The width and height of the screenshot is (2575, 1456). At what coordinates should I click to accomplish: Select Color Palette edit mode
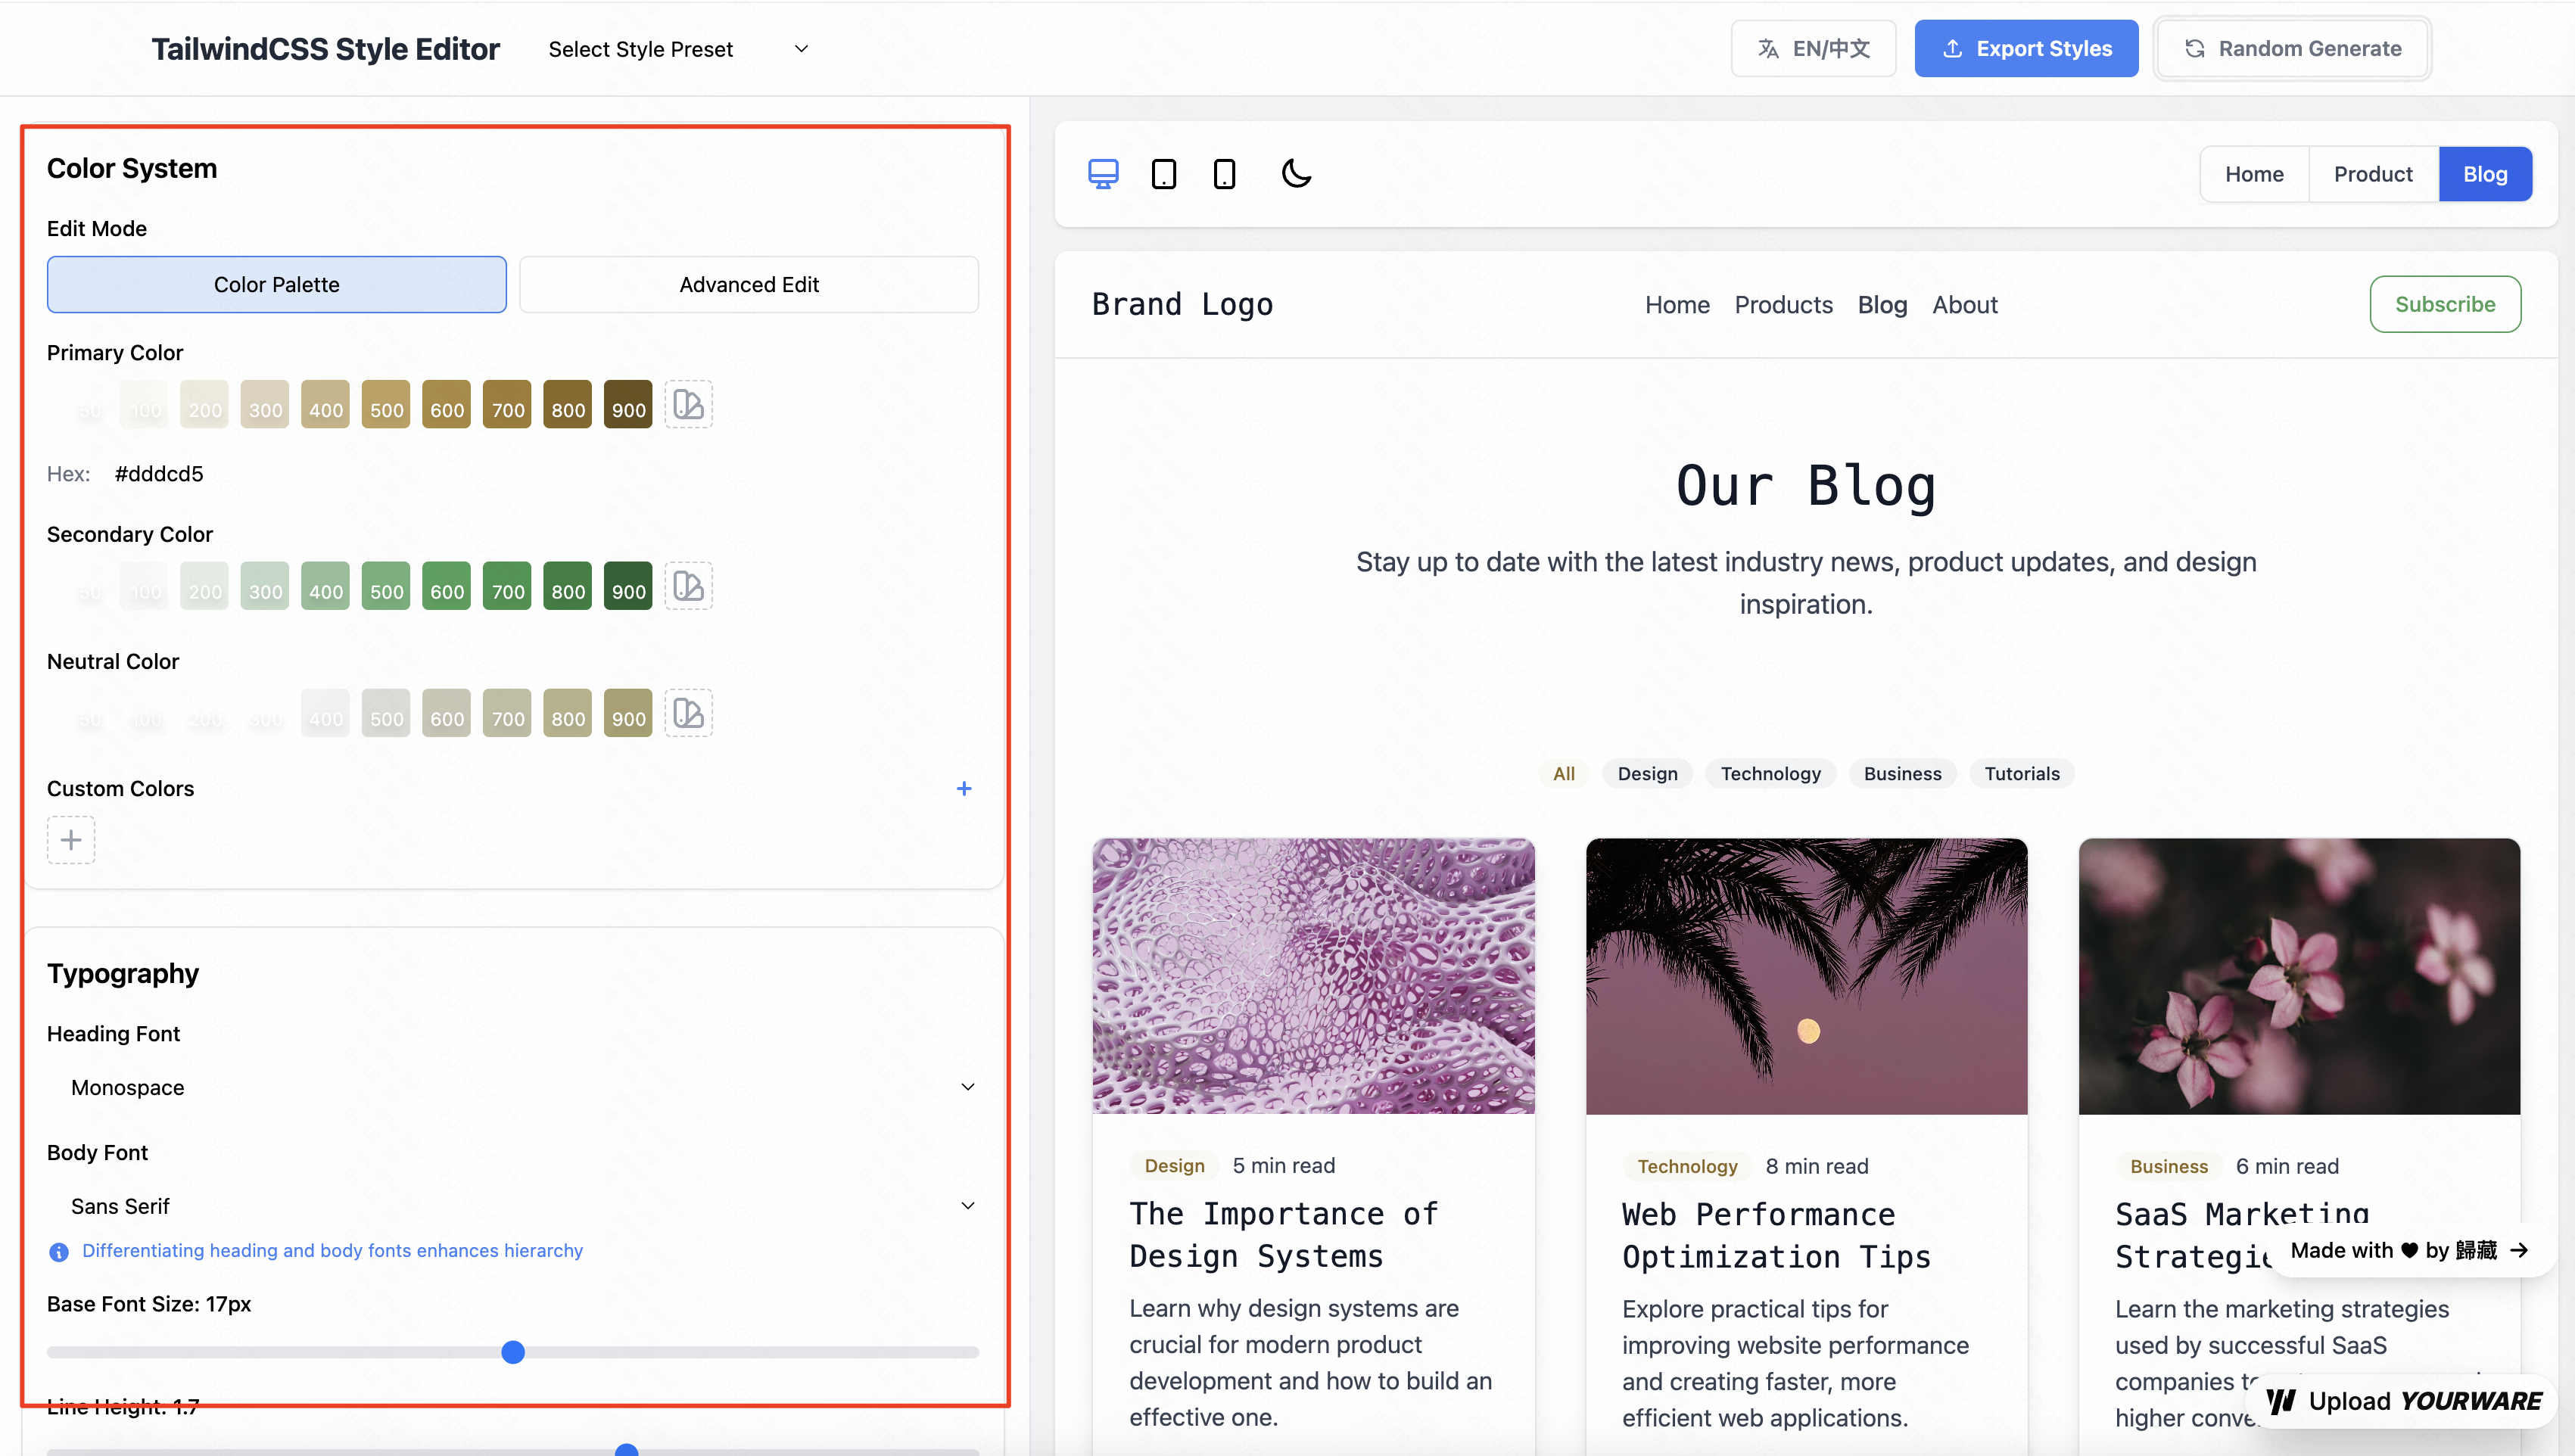pyautogui.click(x=277, y=284)
